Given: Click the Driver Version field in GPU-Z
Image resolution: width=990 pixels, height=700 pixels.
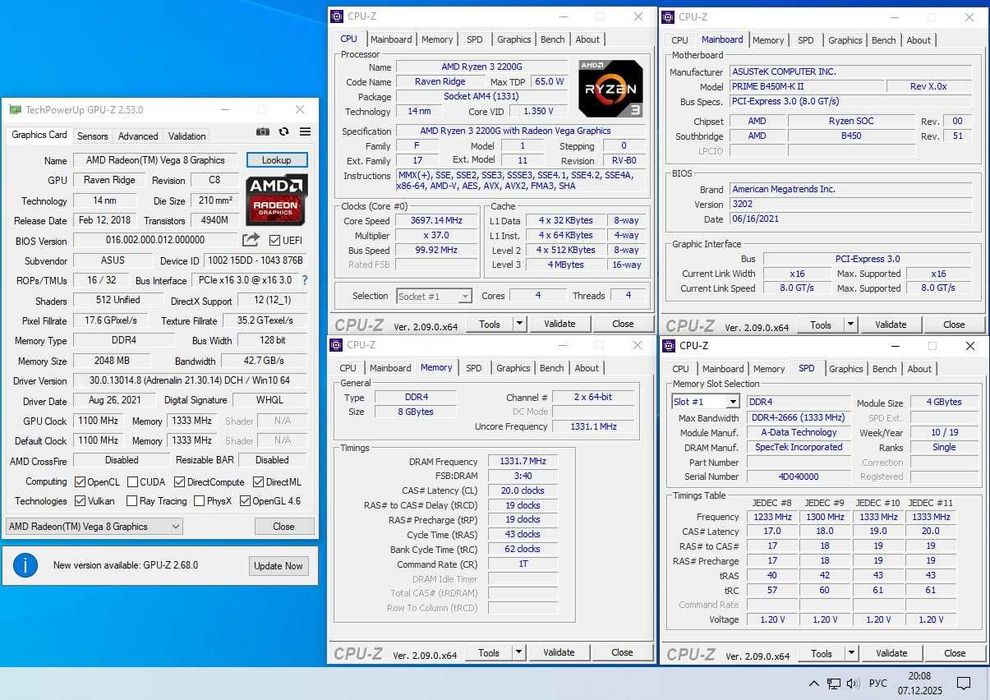Looking at the screenshot, I should click(x=189, y=380).
